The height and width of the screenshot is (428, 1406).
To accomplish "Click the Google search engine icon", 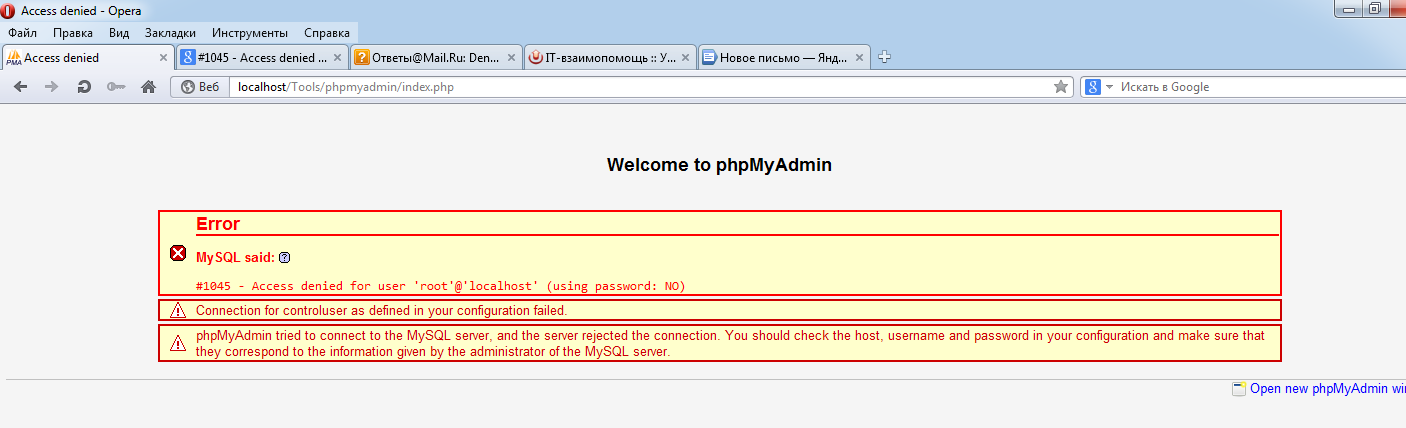I will [1093, 87].
